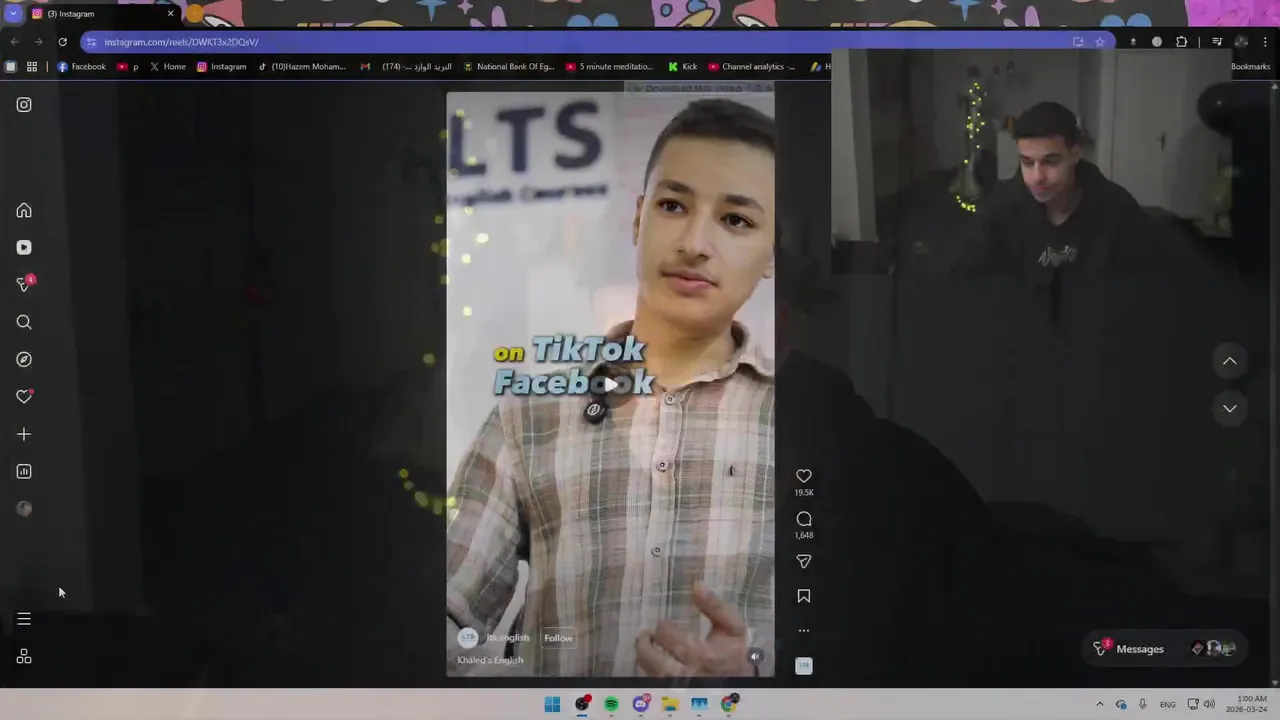Open the TikTok Hazem Moham bookmark
This screenshot has width=1280, height=720.
302,67
